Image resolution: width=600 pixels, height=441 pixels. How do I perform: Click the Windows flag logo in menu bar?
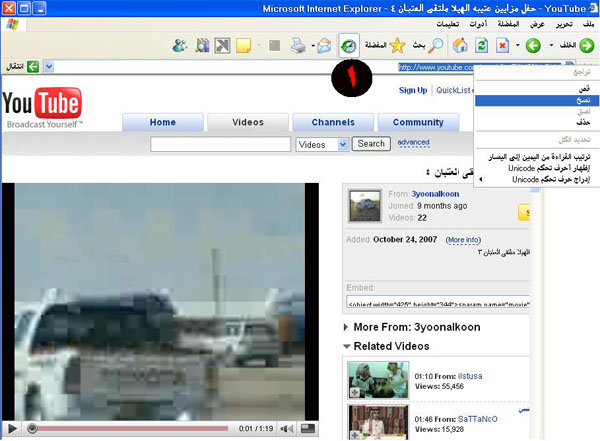click(x=13, y=24)
